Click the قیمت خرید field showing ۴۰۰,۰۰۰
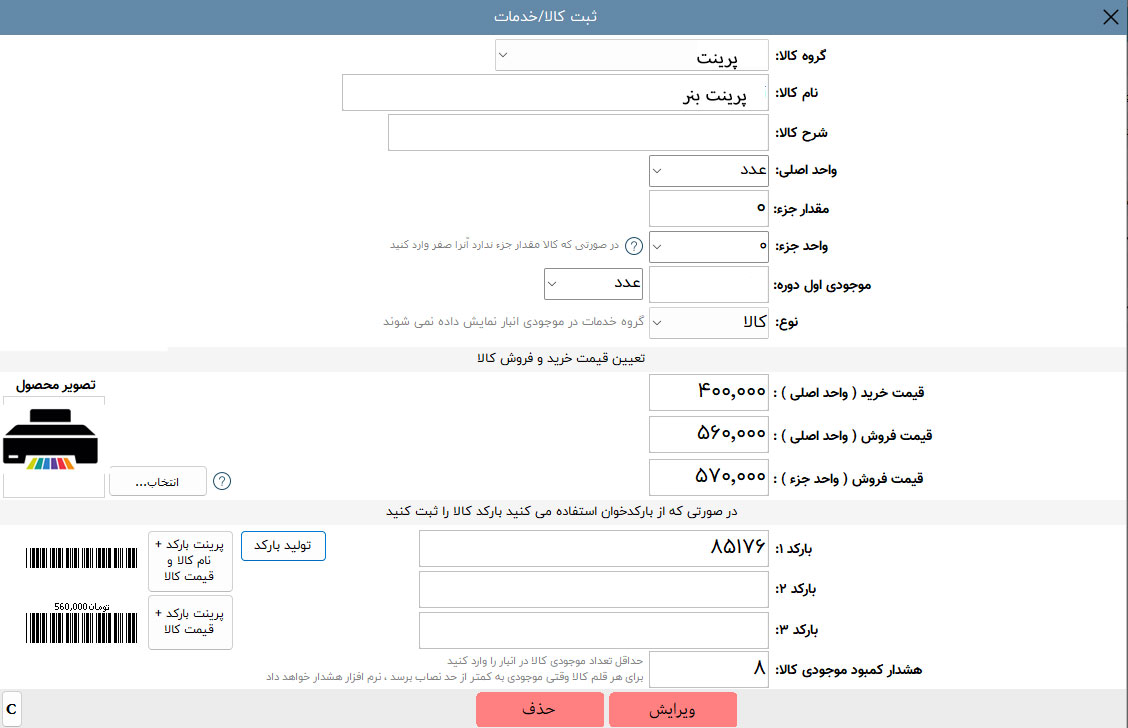The image size is (1128, 728). point(709,392)
